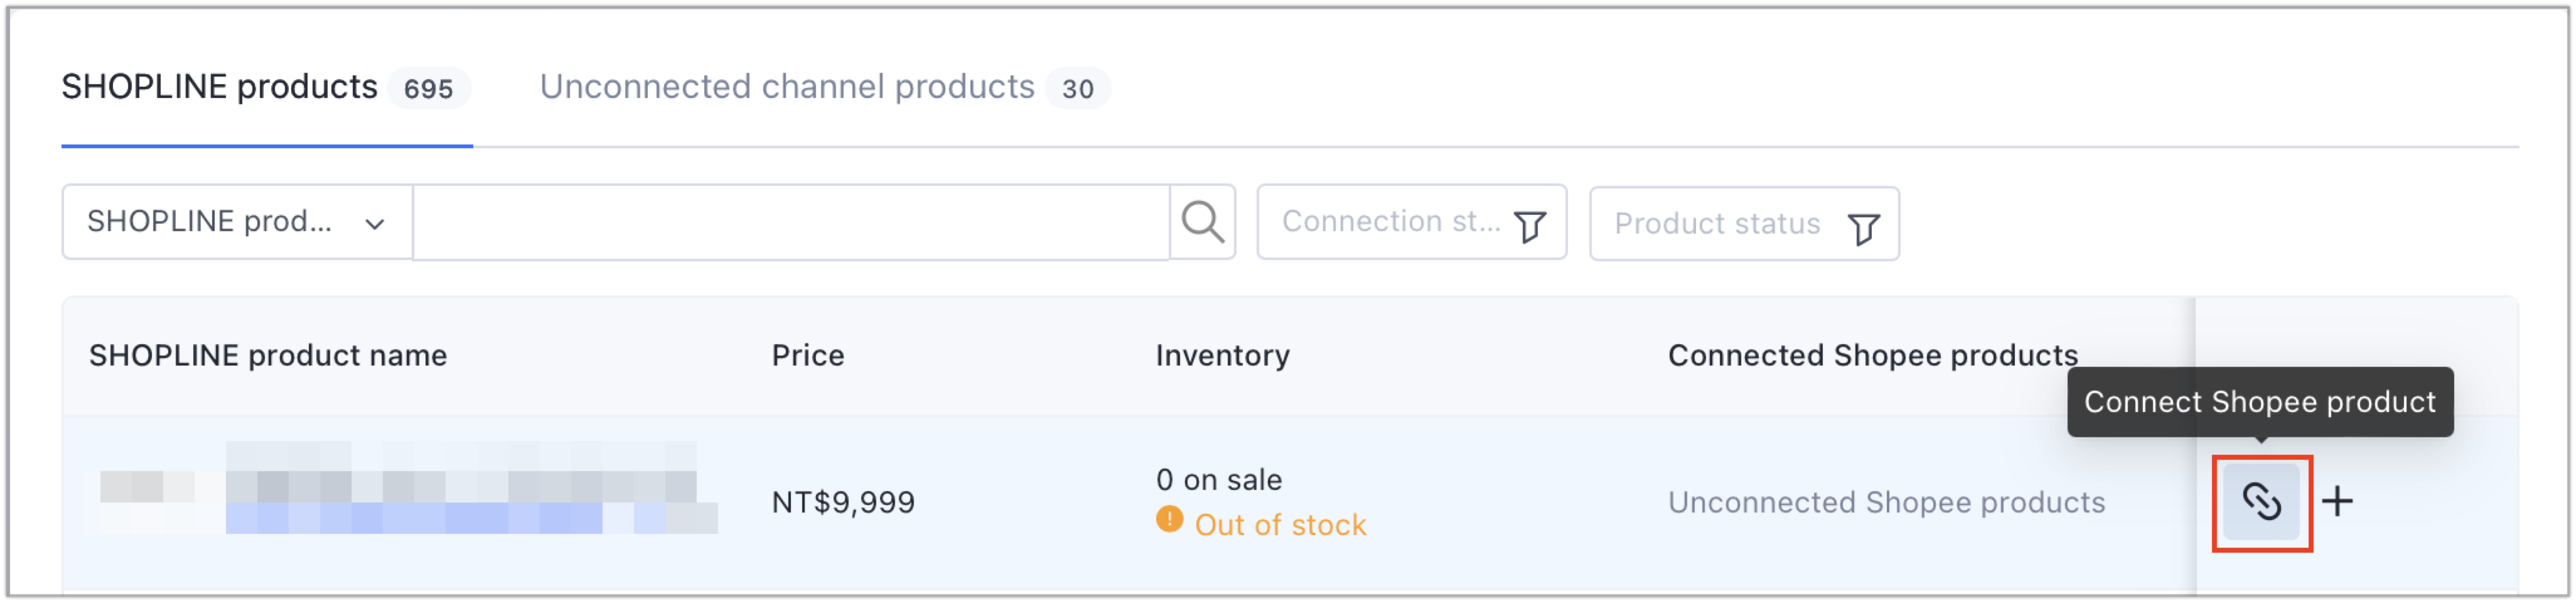Click the Inventory column header
Image resolution: width=2576 pixels, height=603 pixels.
point(1222,355)
